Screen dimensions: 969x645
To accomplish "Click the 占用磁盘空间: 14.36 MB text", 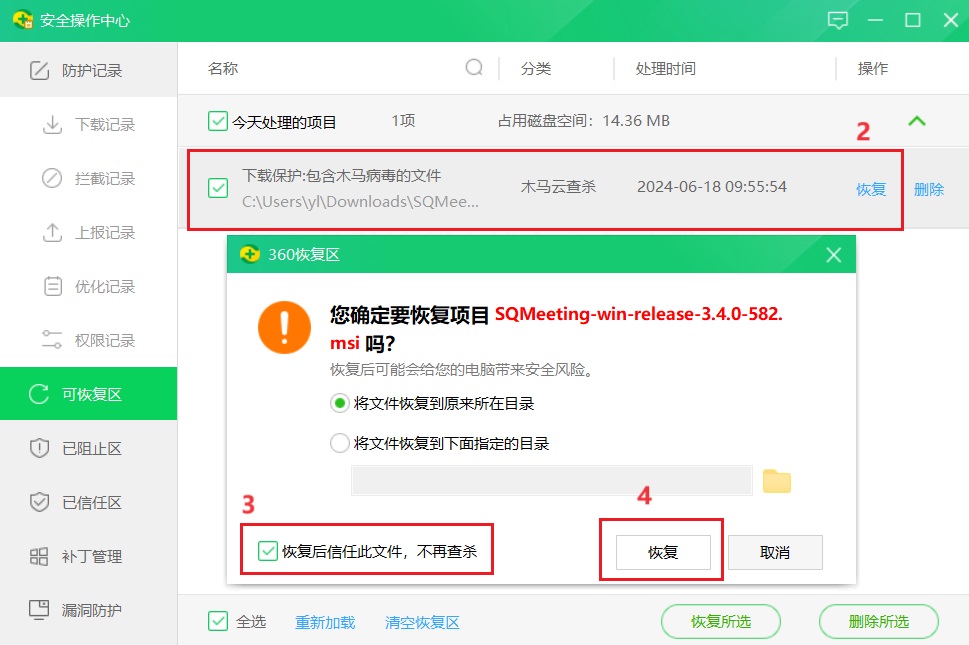I will point(584,120).
